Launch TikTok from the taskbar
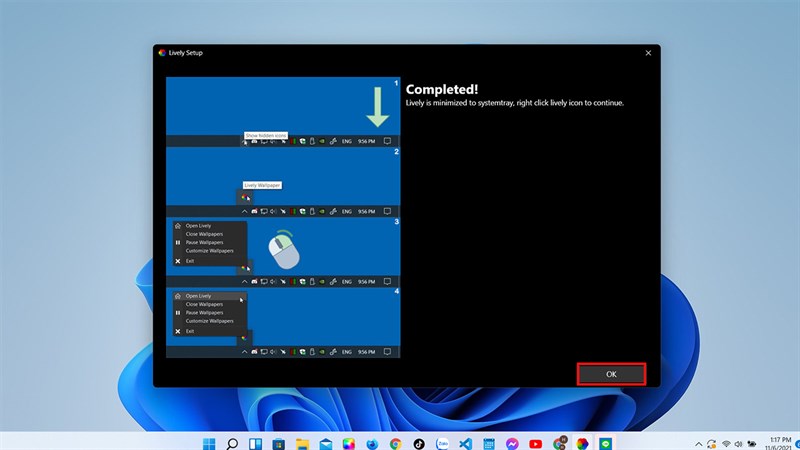 418,442
